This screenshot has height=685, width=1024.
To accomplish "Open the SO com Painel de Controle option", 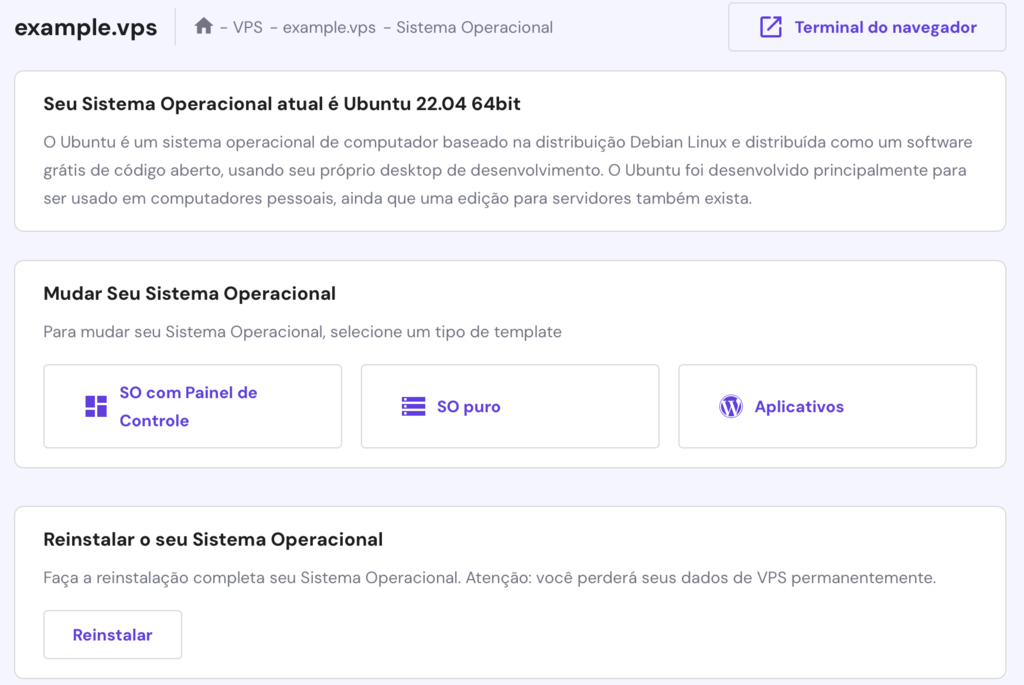I will pos(192,406).
